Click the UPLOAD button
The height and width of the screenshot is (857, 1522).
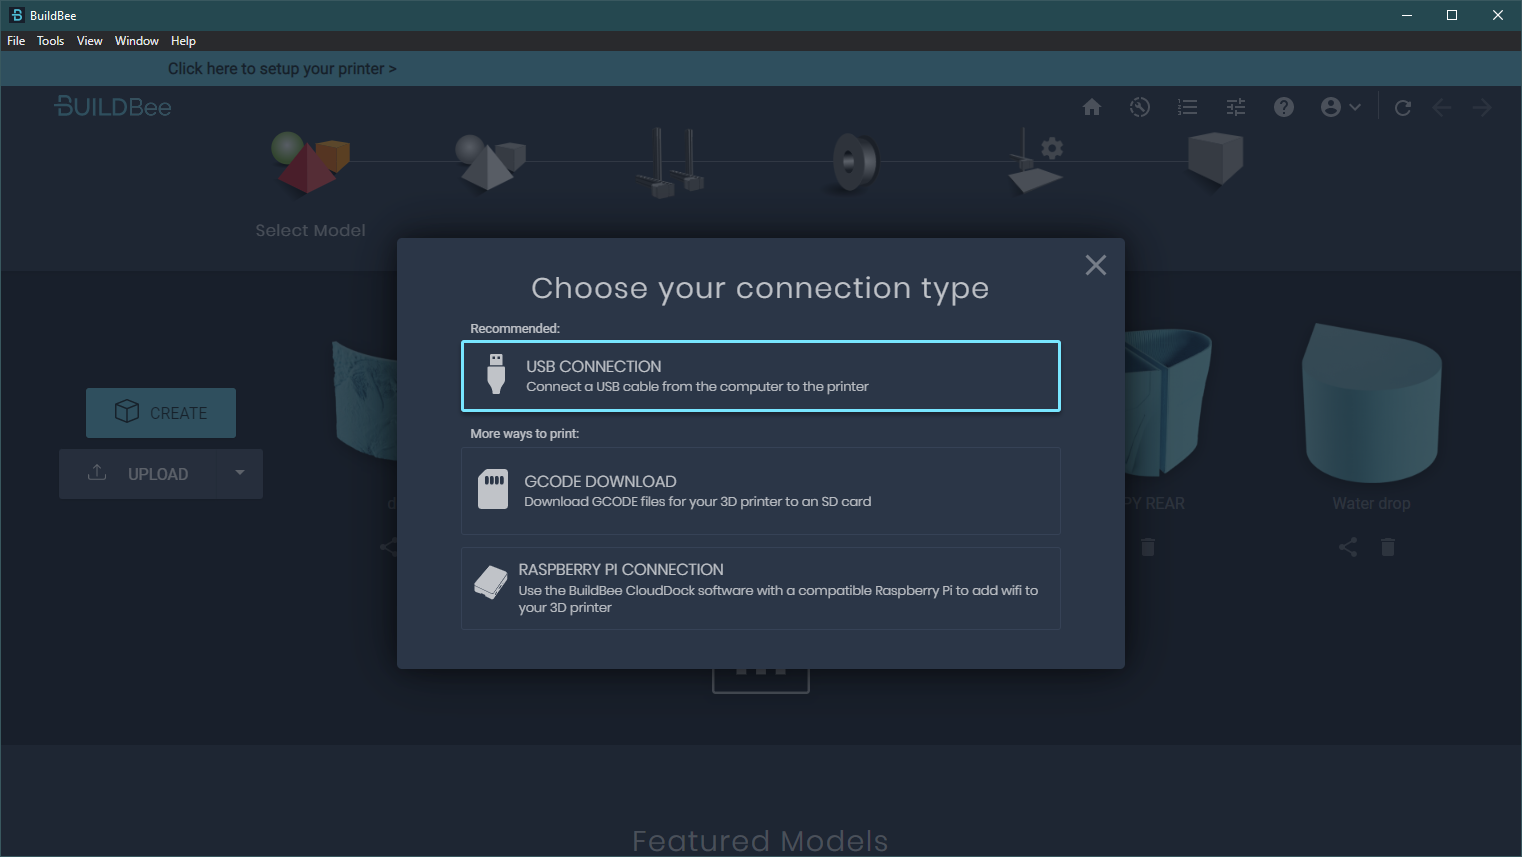pos(140,474)
